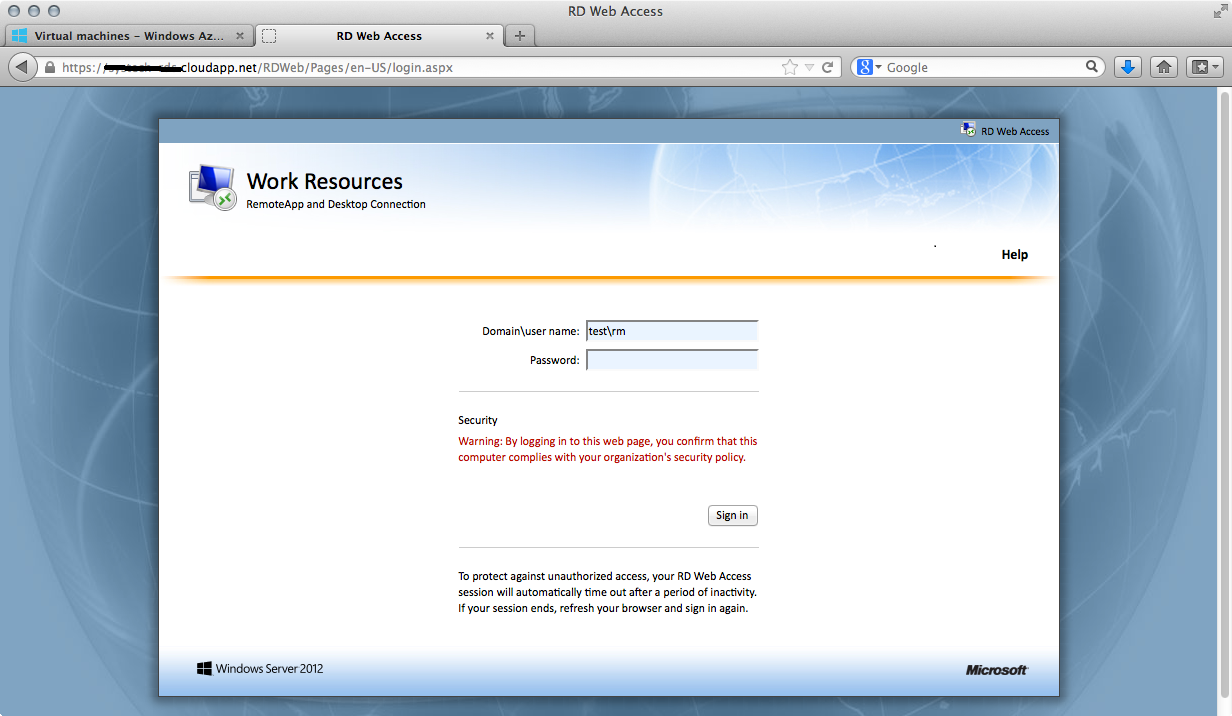Click the Password input field
1232x716 pixels.
[672, 360]
